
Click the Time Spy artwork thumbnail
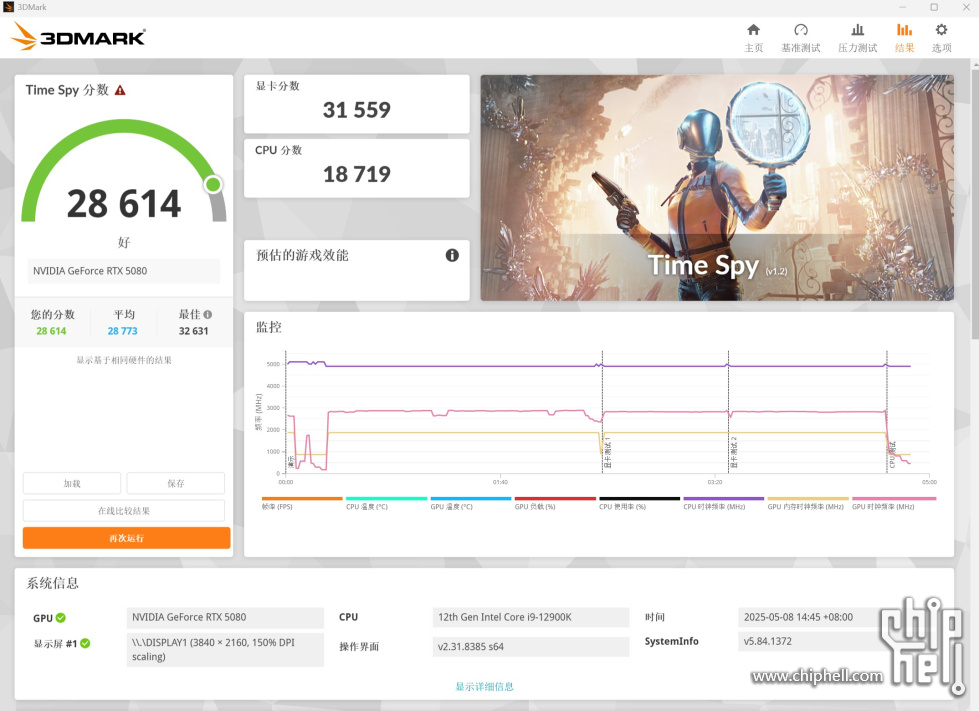717,188
